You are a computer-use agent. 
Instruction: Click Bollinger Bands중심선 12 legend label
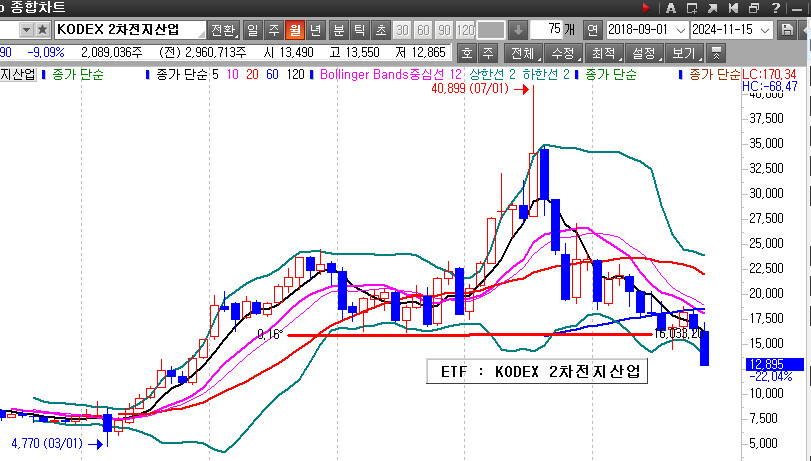(x=391, y=74)
